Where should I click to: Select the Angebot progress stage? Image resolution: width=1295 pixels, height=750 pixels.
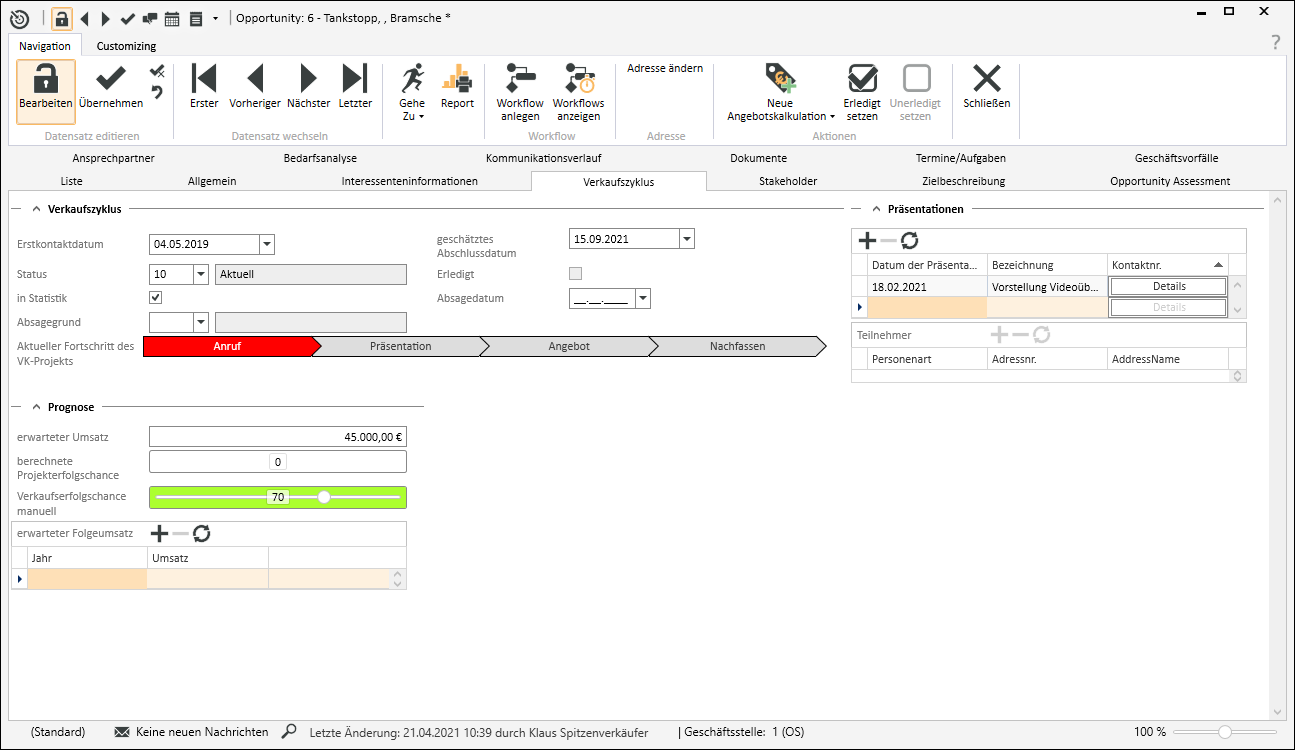coord(569,346)
